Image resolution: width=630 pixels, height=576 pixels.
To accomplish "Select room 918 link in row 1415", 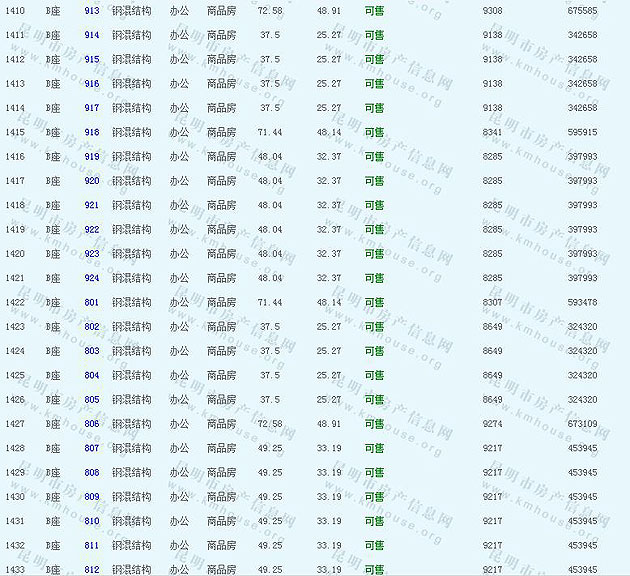I will coord(92,132).
